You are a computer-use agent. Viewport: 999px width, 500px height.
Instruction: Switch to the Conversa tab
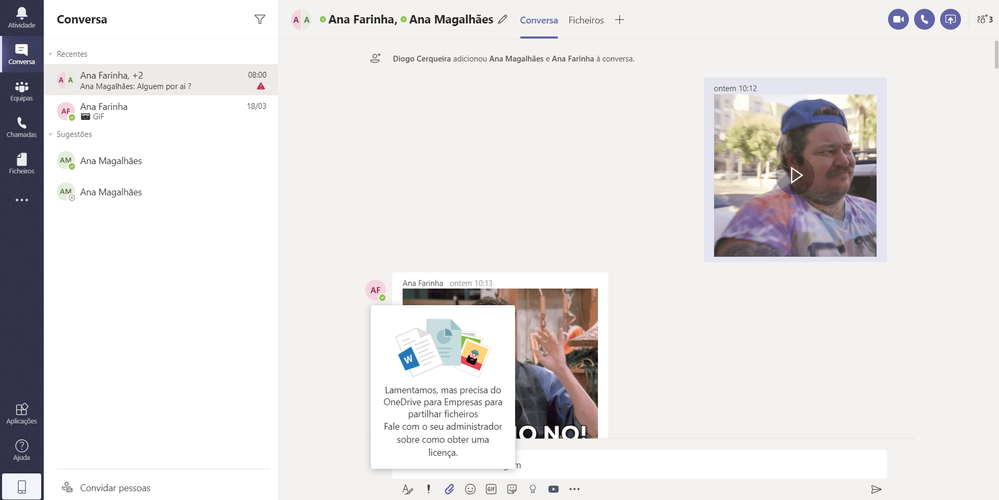coord(539,20)
